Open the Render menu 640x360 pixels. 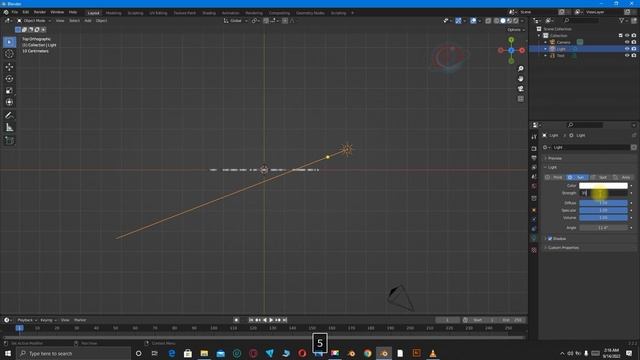[x=40, y=12]
